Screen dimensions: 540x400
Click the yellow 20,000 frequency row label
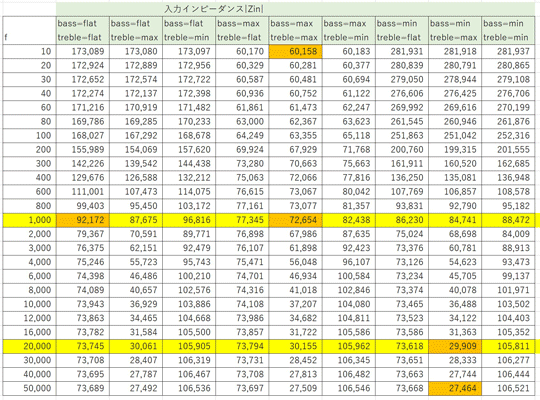click(x=30, y=346)
